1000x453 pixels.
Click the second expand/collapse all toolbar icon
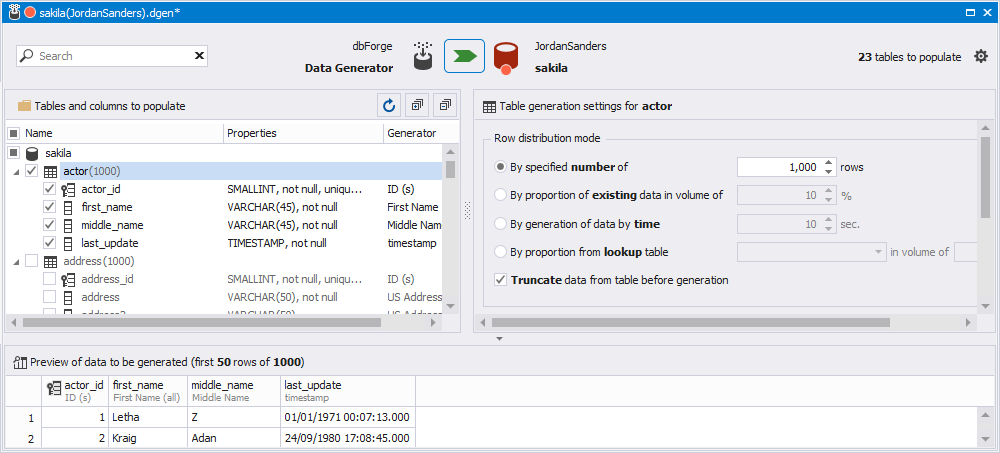(445, 106)
